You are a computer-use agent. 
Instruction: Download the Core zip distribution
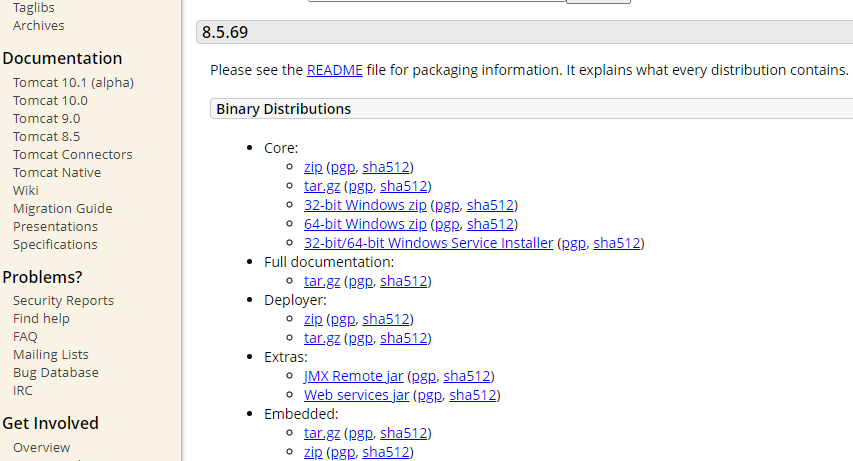[x=313, y=167]
